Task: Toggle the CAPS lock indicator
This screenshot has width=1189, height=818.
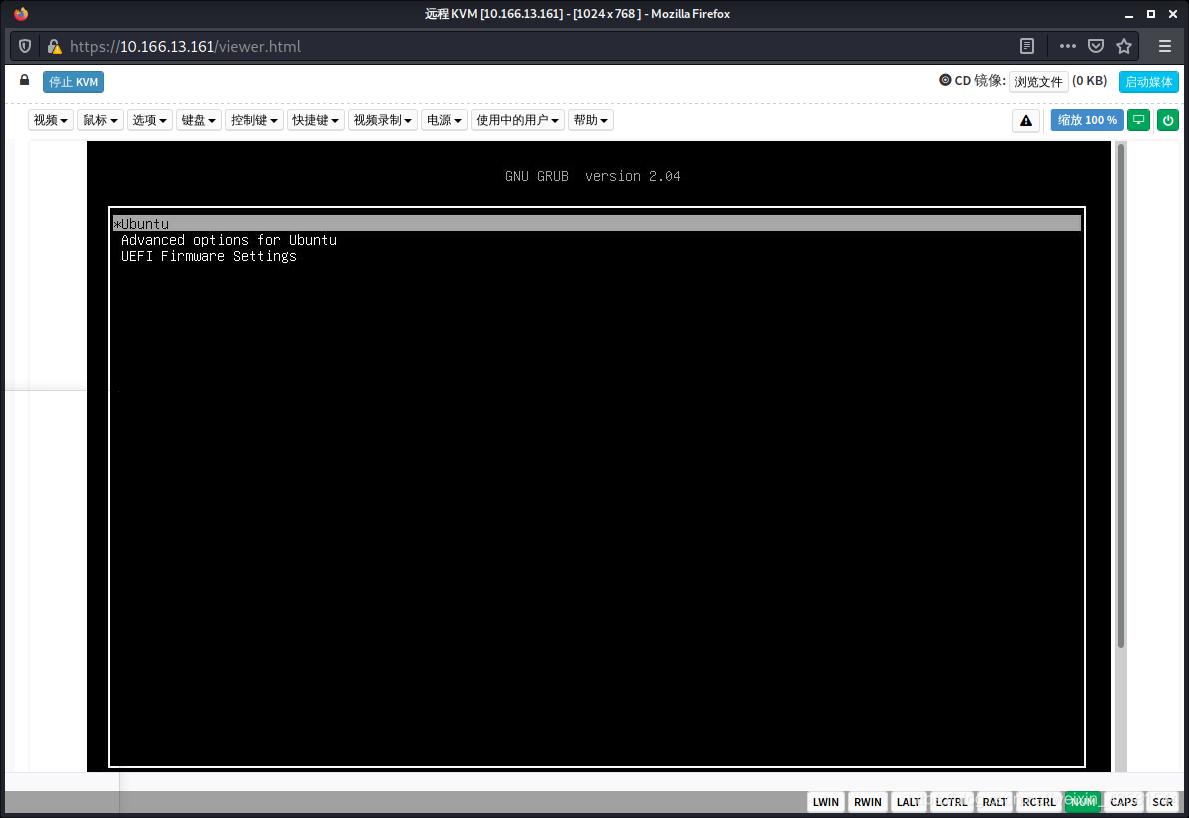Action: point(1124,801)
